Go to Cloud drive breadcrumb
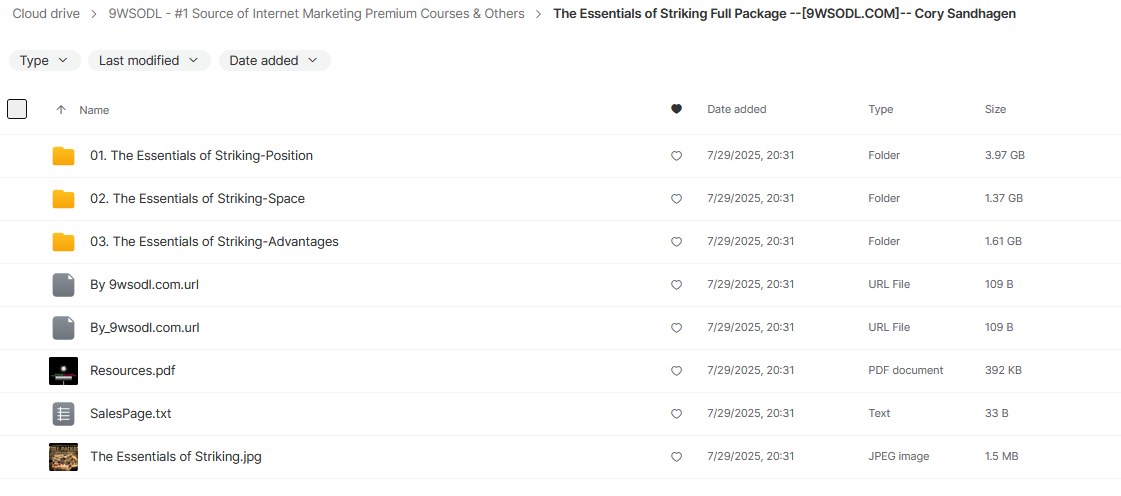The height and width of the screenshot is (496, 1121). [x=46, y=14]
